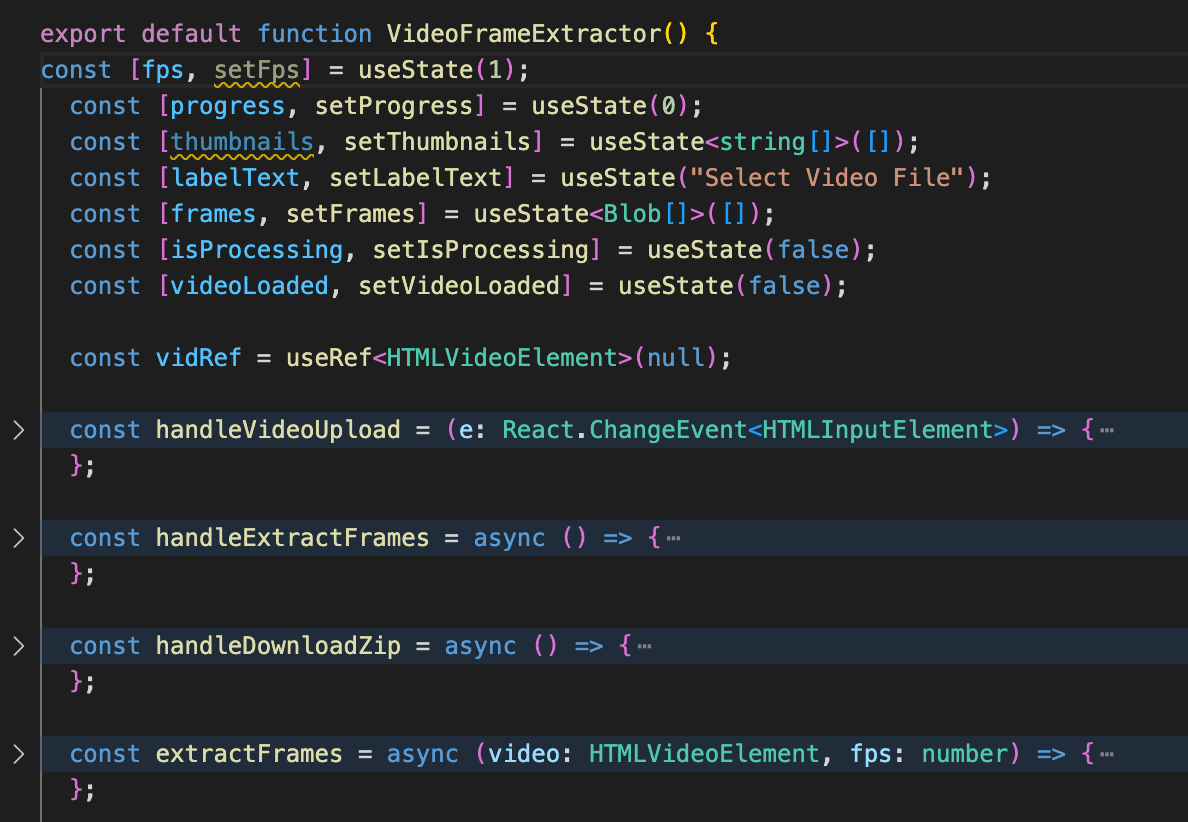Place cursor on the VideoFrameExtractor function name

point(523,34)
